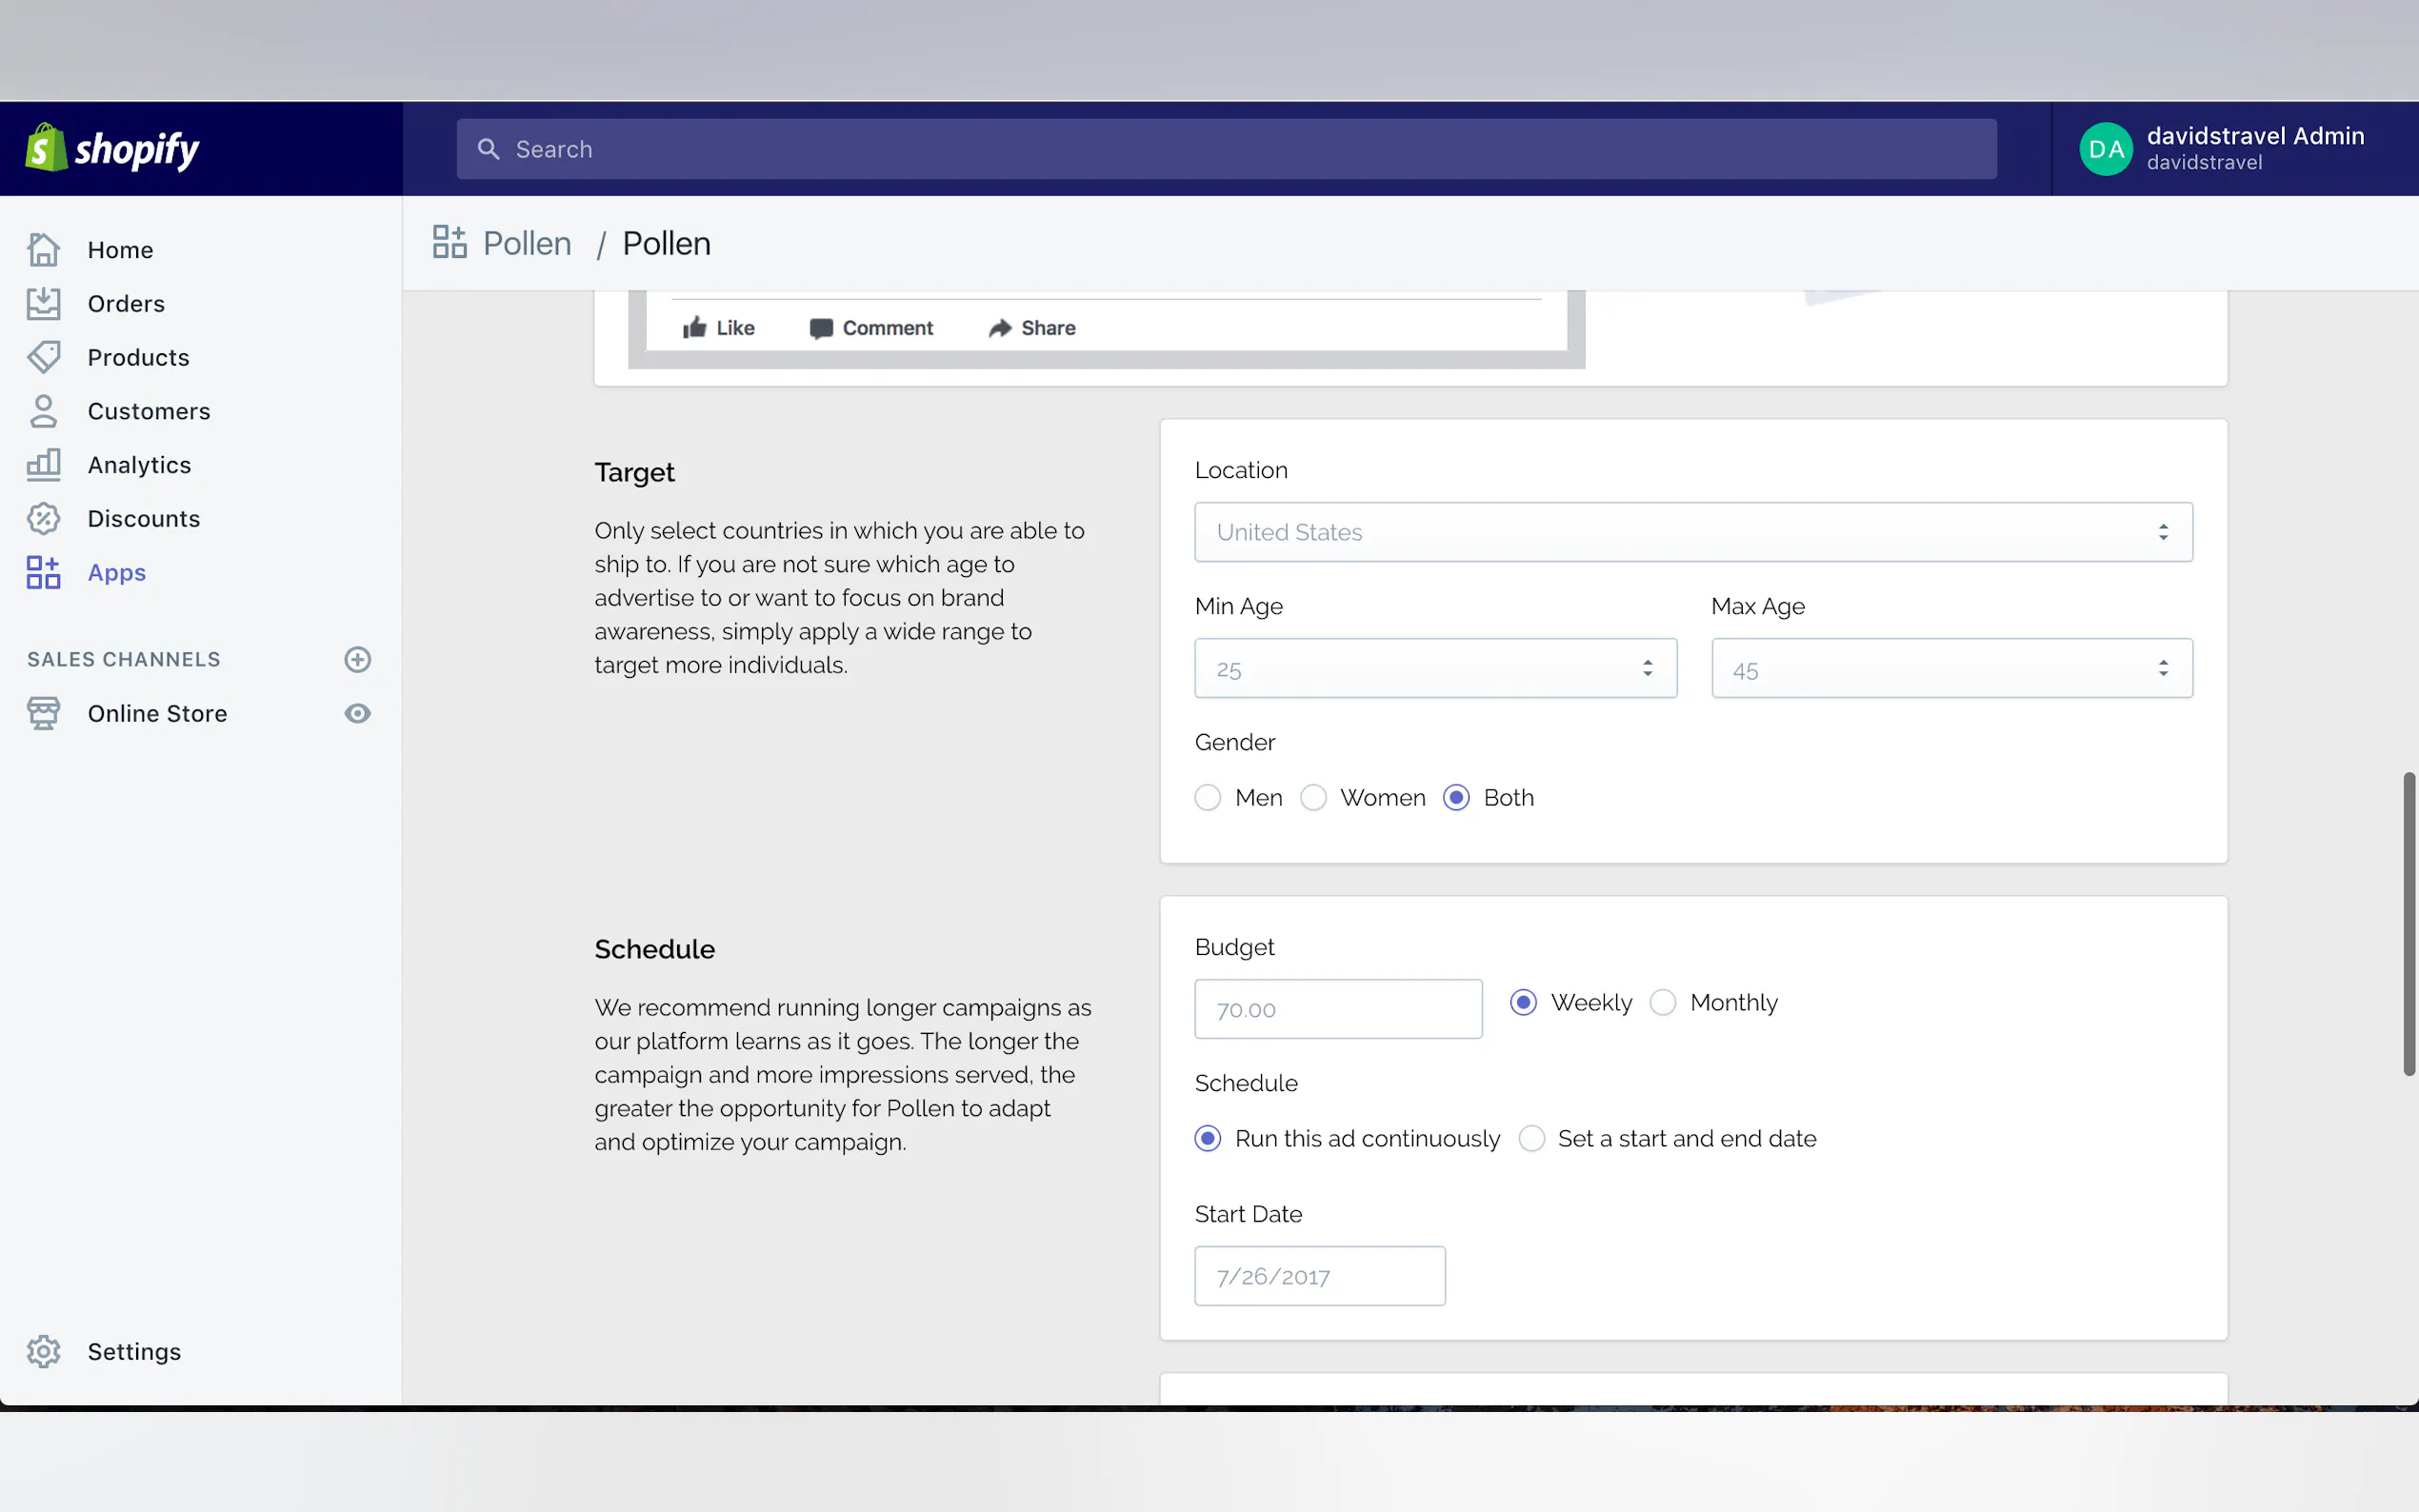Select Set a start and end date
Screen dimensions: 2419x1512
(x=1531, y=1139)
